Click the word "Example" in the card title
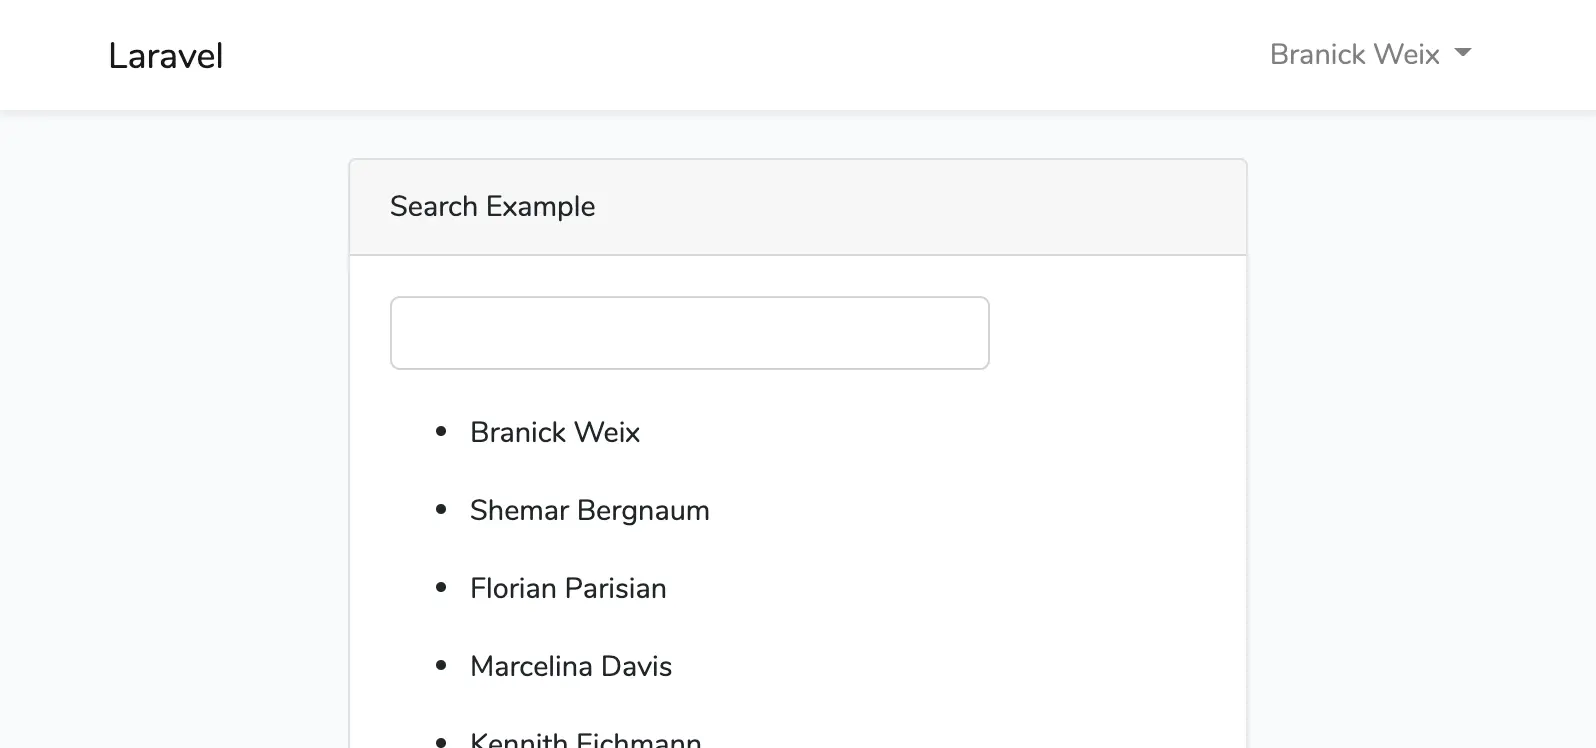The image size is (1596, 748). (541, 206)
